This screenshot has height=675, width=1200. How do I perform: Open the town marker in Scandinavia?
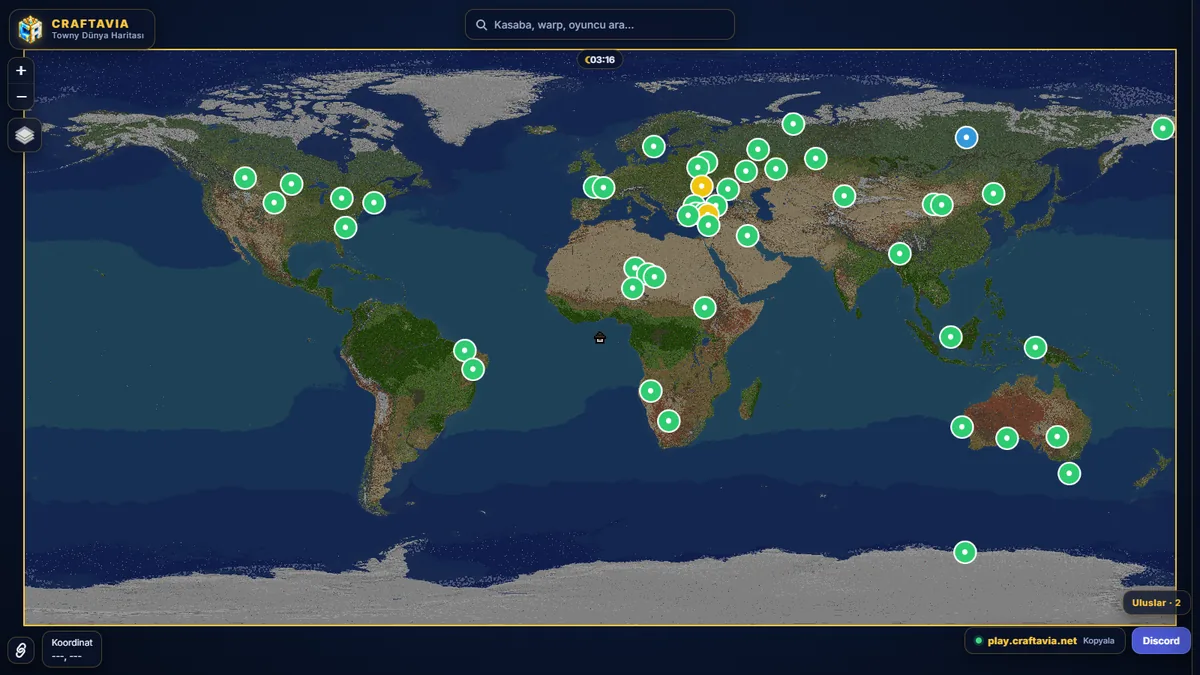653,146
